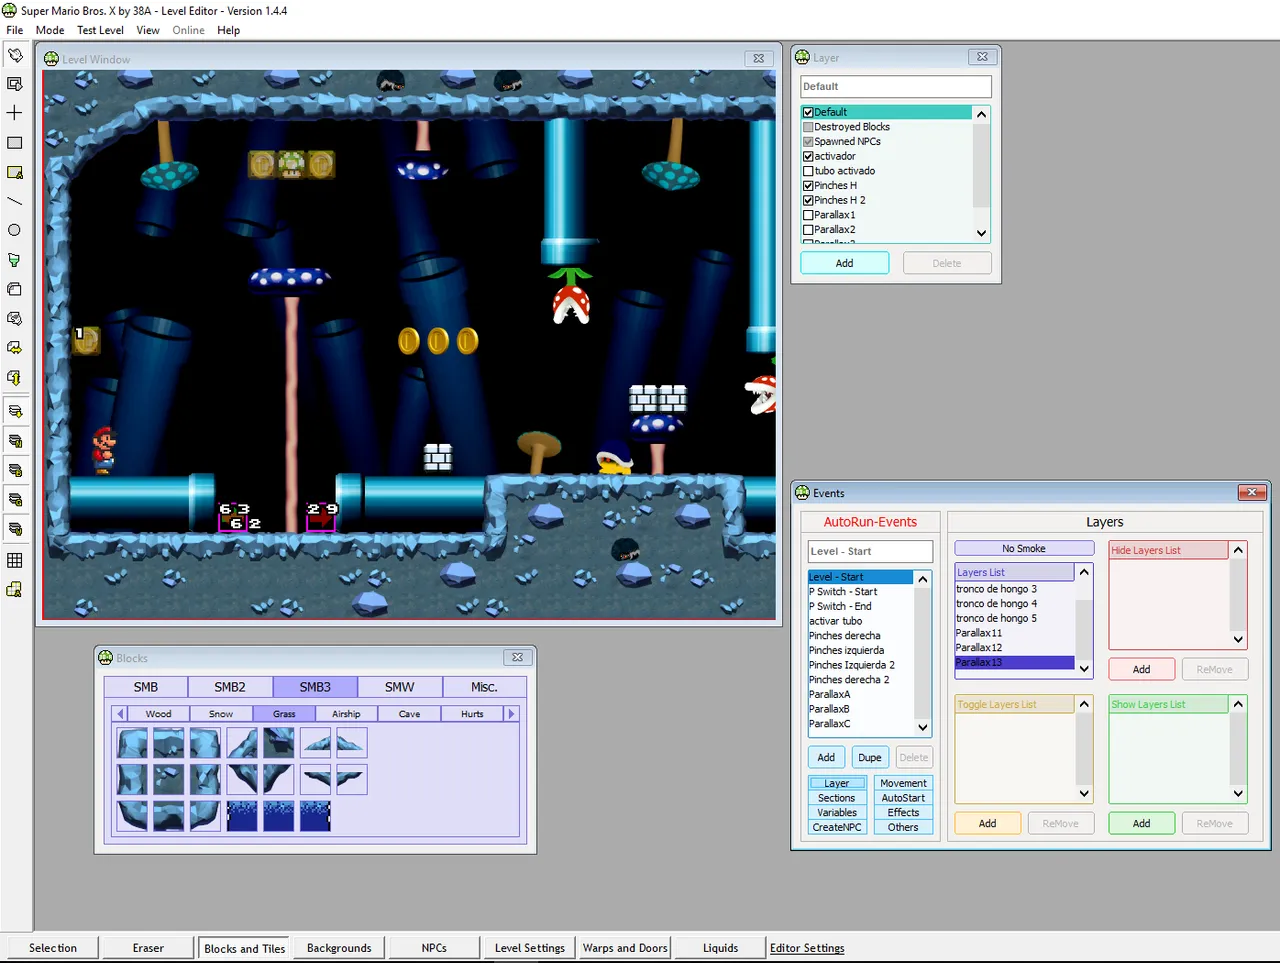The height and width of the screenshot is (963, 1280).
Task: Show the Parallax1 layer checkbox
Action: pos(808,215)
